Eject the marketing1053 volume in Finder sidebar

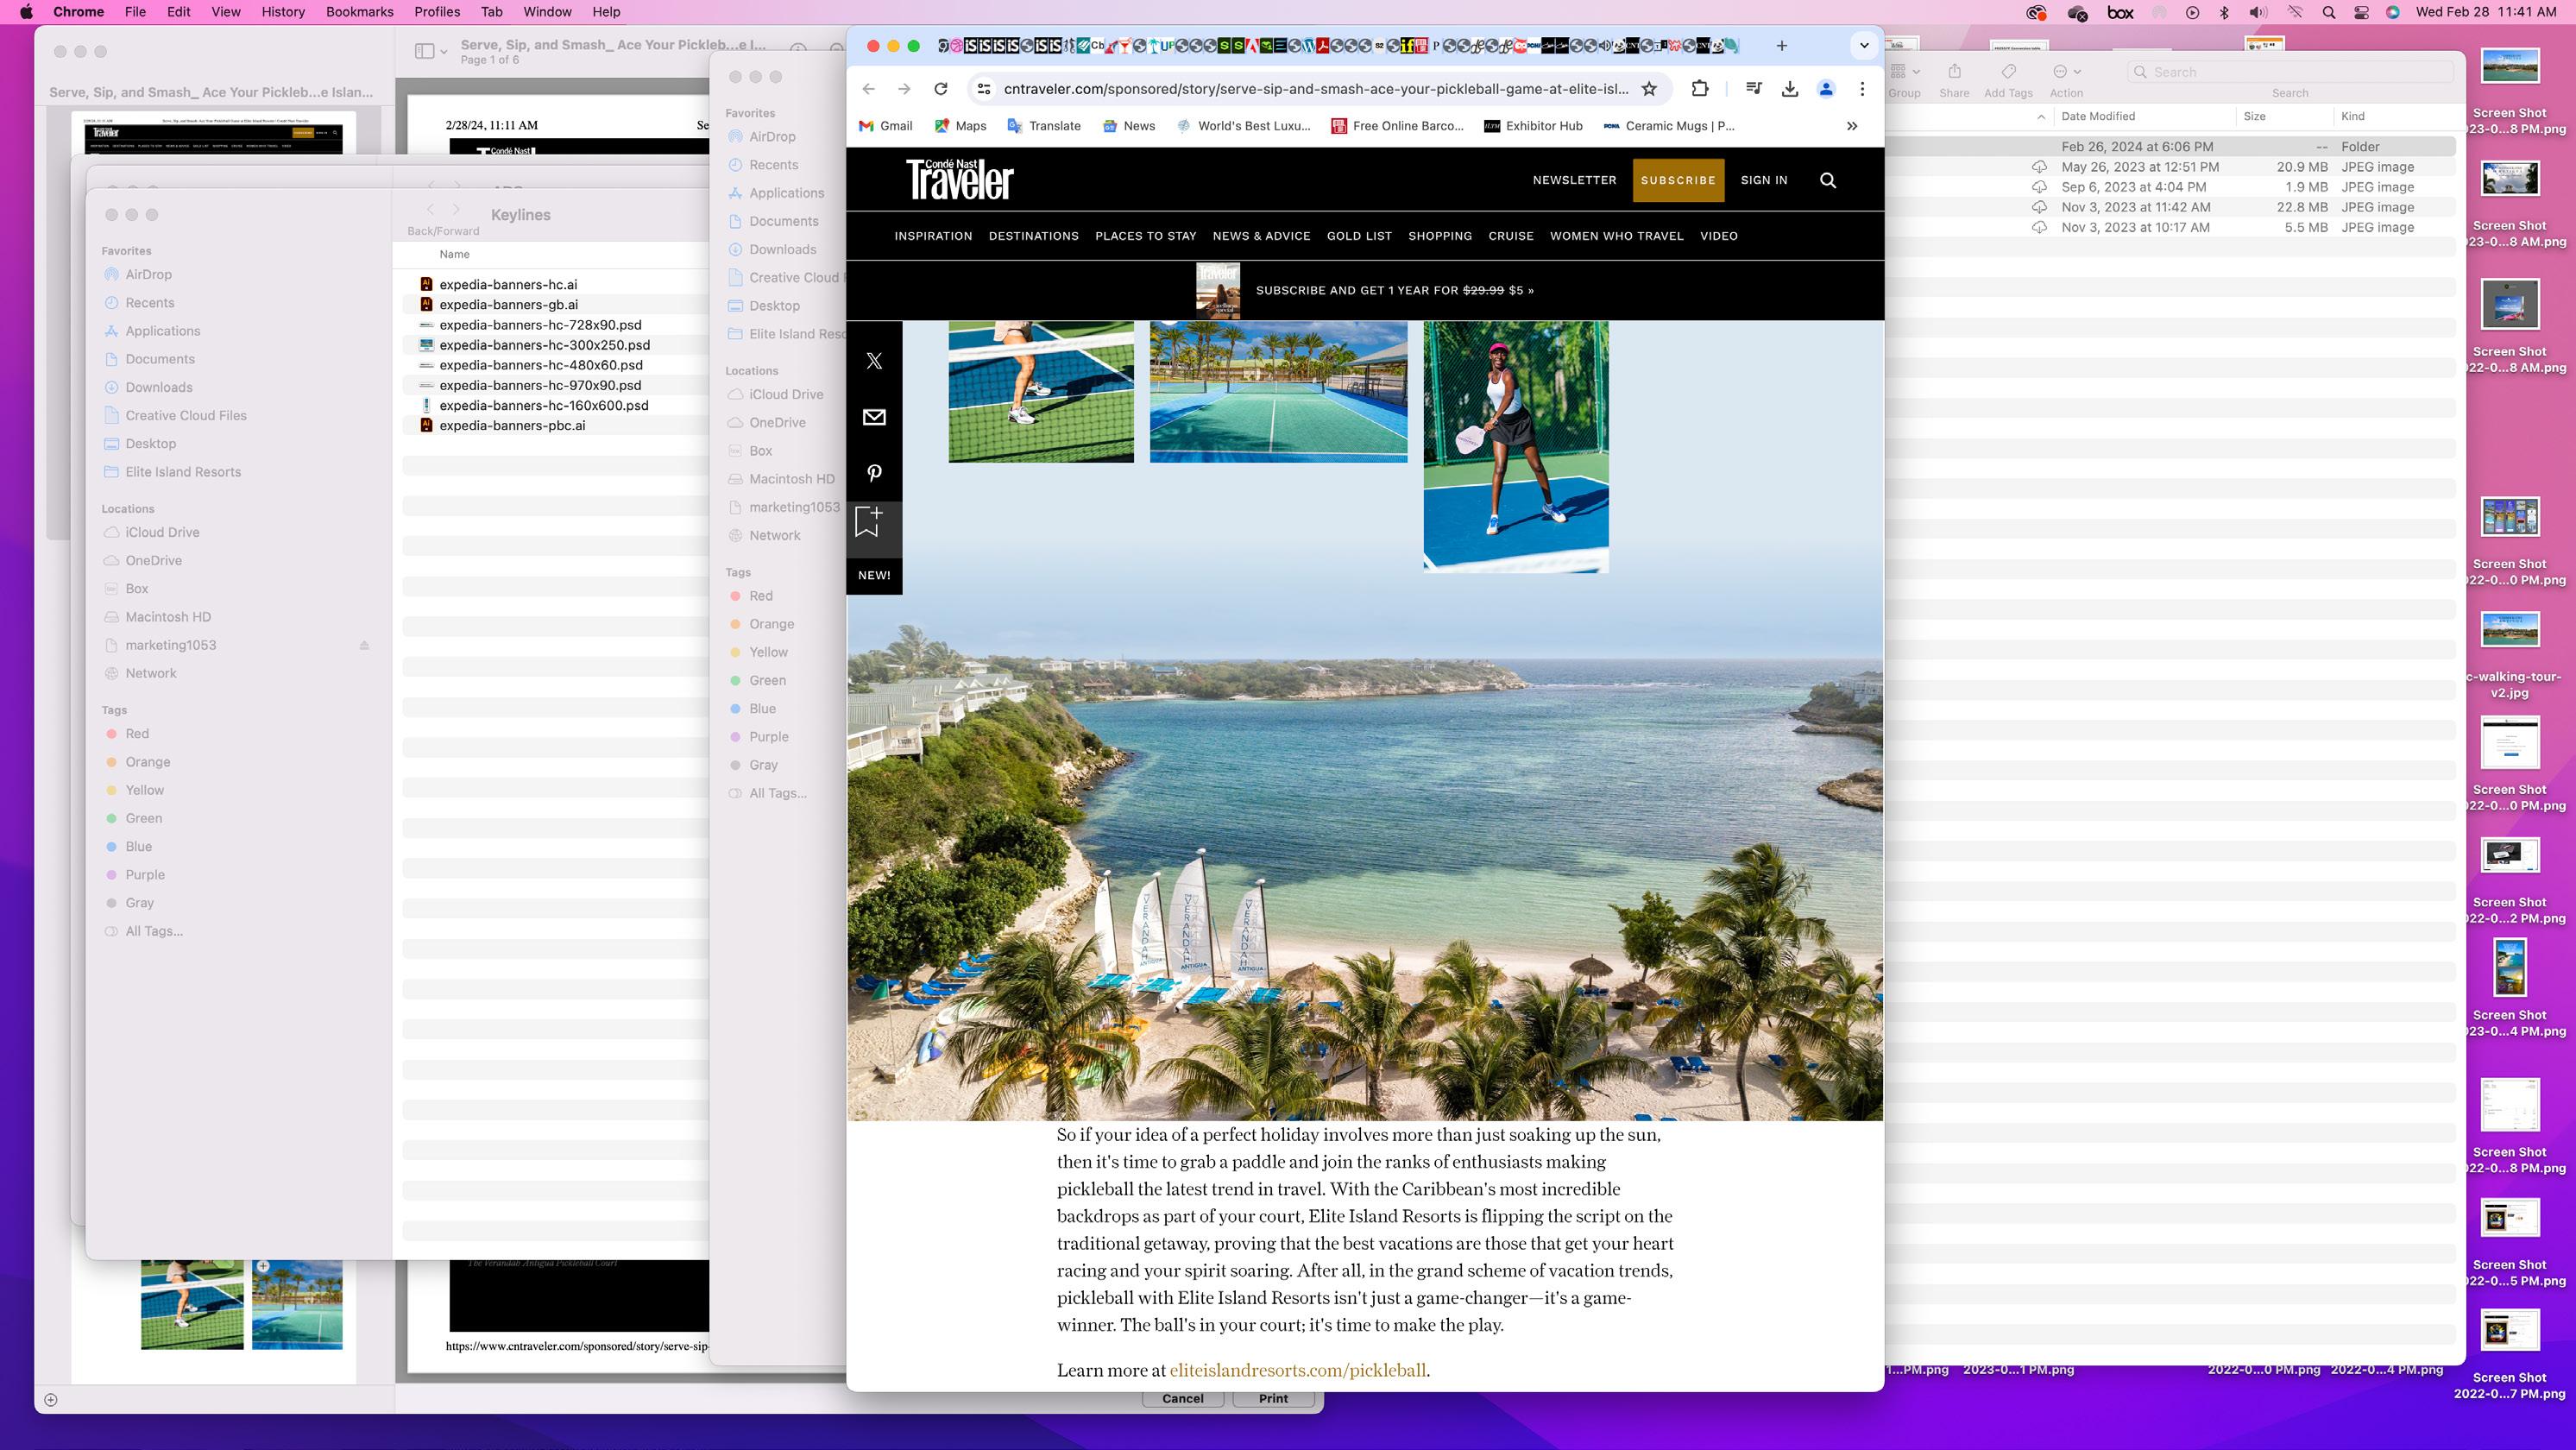(365, 645)
